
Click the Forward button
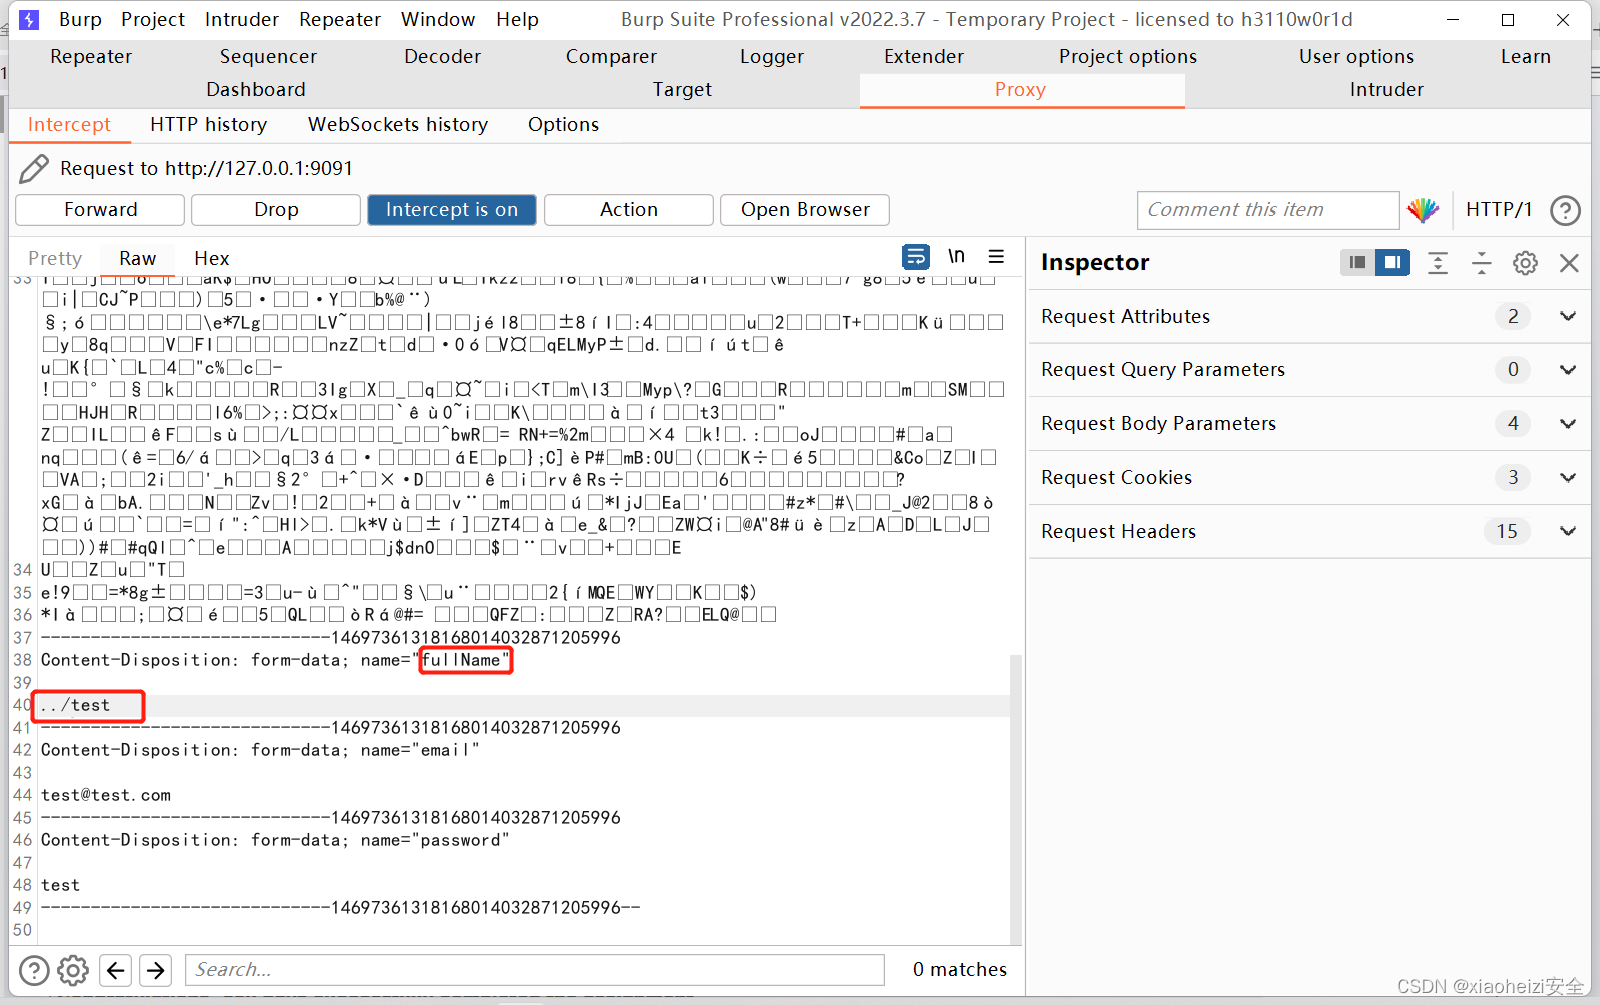(99, 209)
